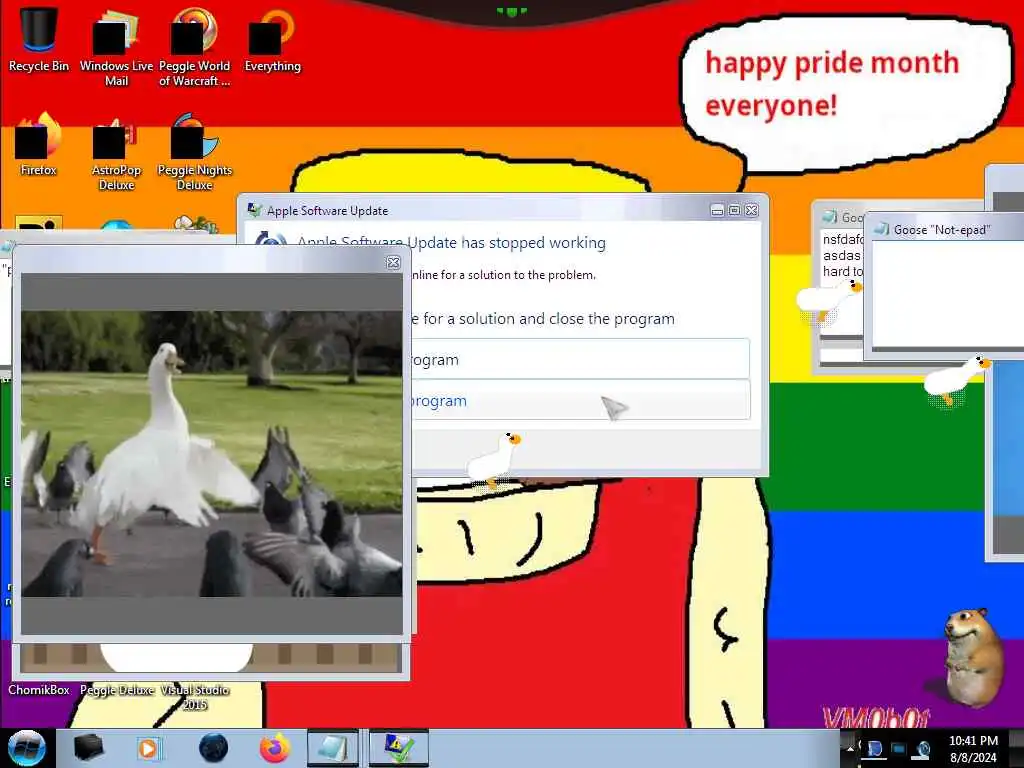Viewport: 1024px width, 768px height.
Task: Show hidden system tray icons
Action: point(850,748)
